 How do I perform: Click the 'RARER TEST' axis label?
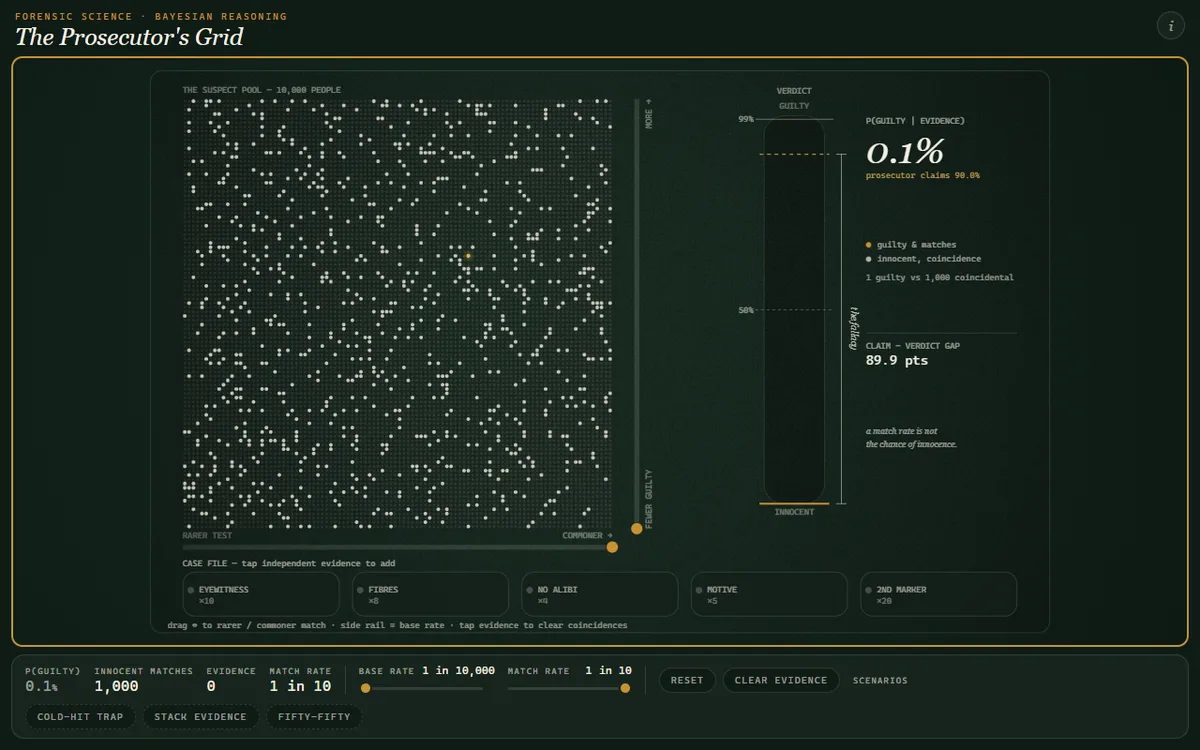point(207,536)
